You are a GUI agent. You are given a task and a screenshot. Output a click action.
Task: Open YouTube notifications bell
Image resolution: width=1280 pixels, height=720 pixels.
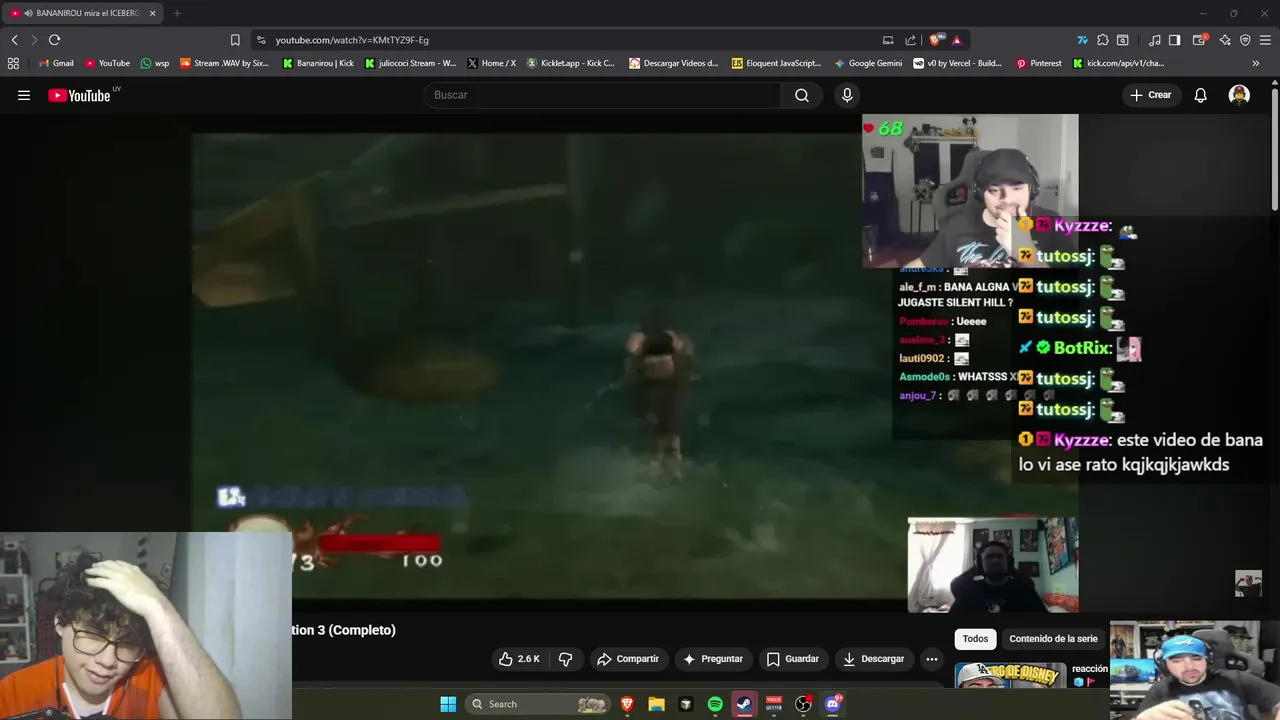(1201, 95)
